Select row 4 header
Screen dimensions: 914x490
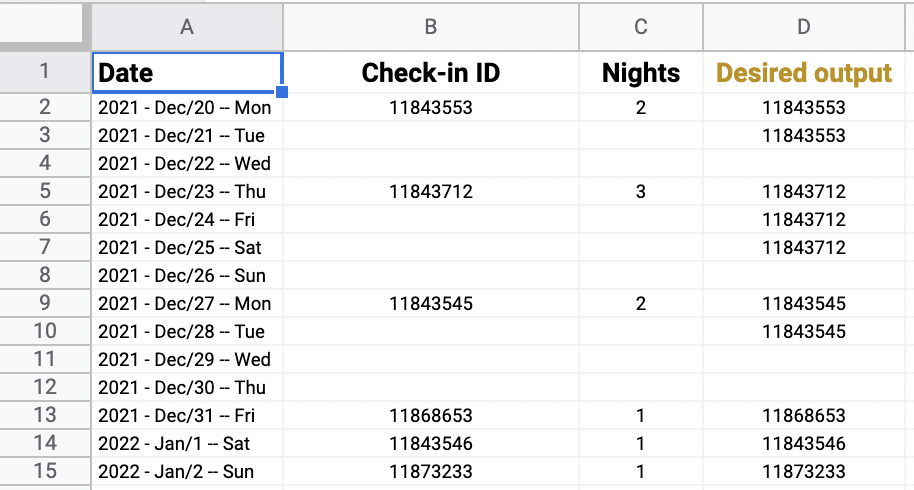point(45,163)
